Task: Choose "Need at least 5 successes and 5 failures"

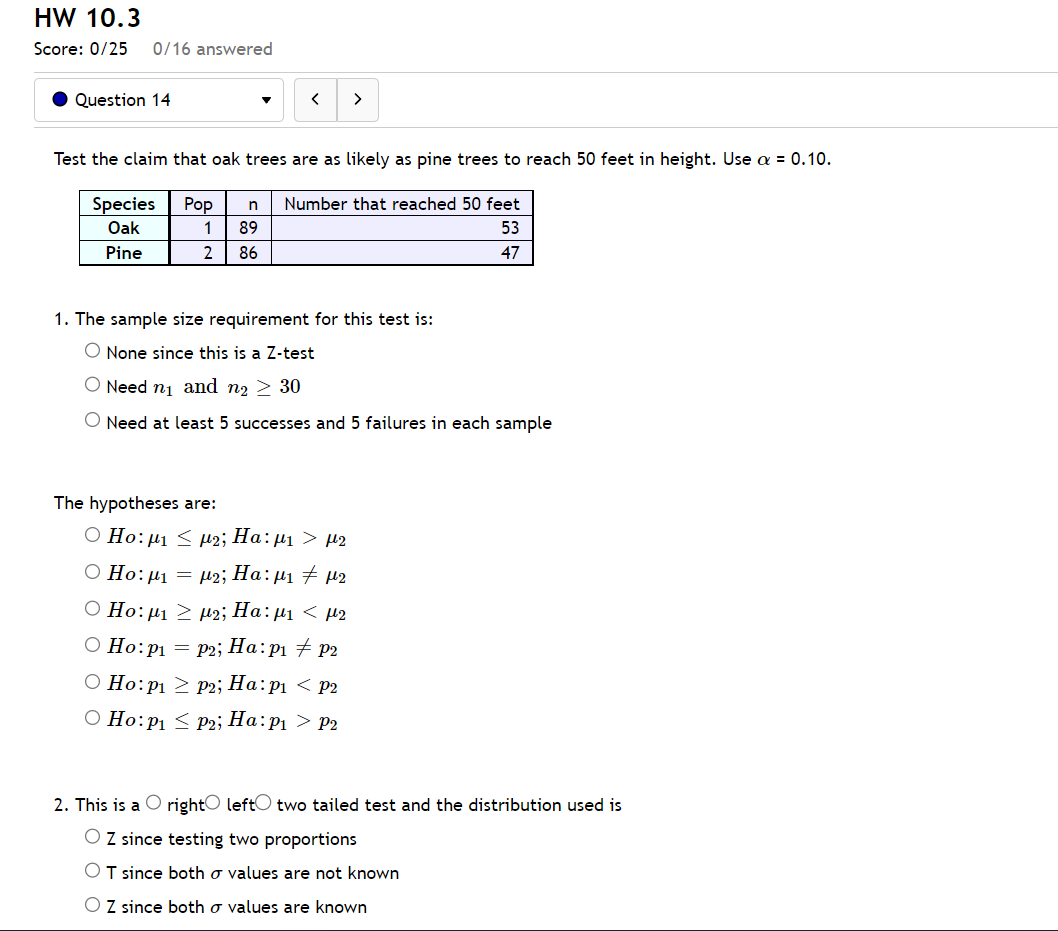Action: [92, 419]
